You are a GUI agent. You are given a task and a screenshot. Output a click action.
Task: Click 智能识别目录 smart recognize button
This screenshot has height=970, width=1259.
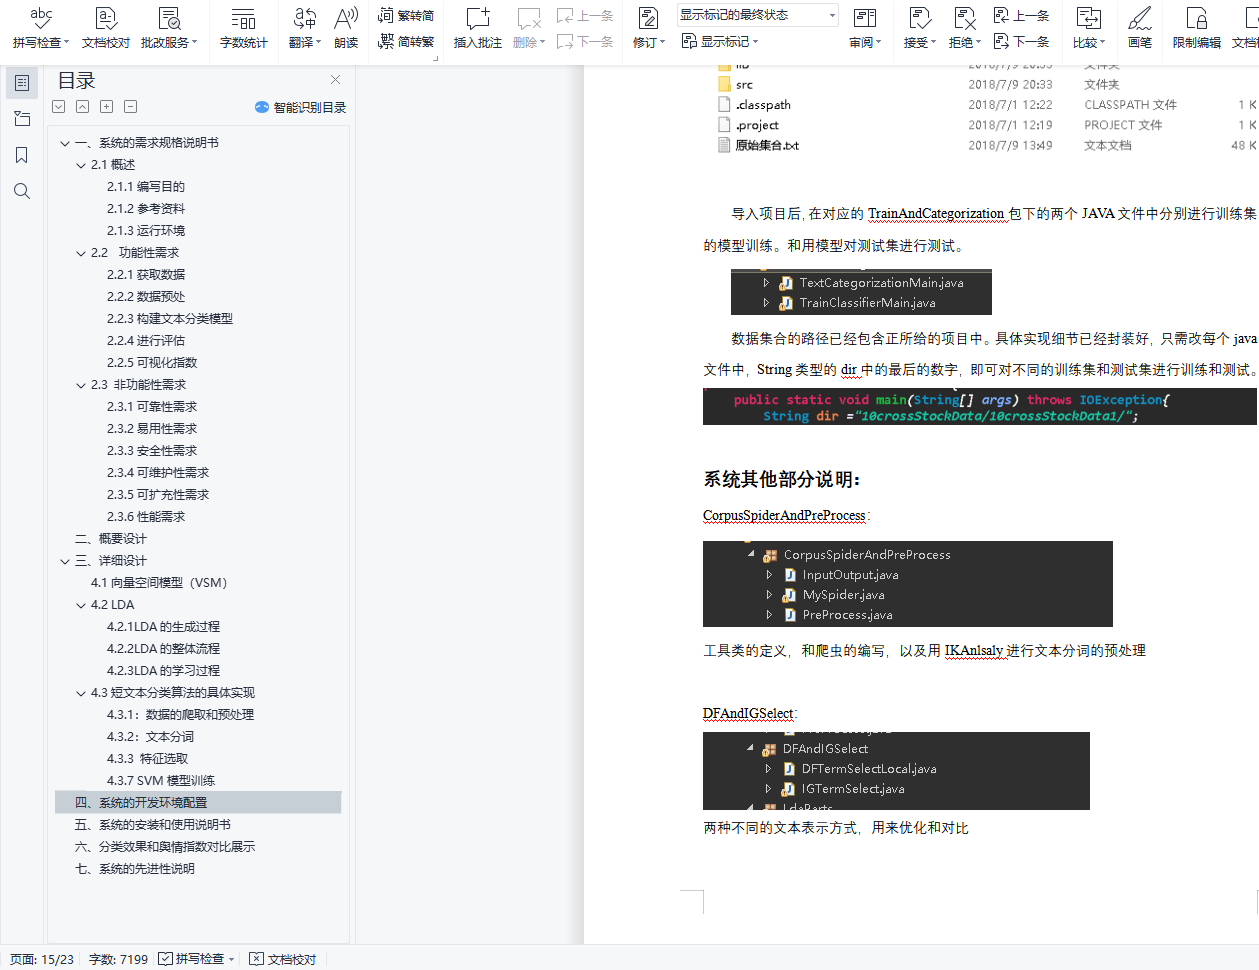coord(300,107)
